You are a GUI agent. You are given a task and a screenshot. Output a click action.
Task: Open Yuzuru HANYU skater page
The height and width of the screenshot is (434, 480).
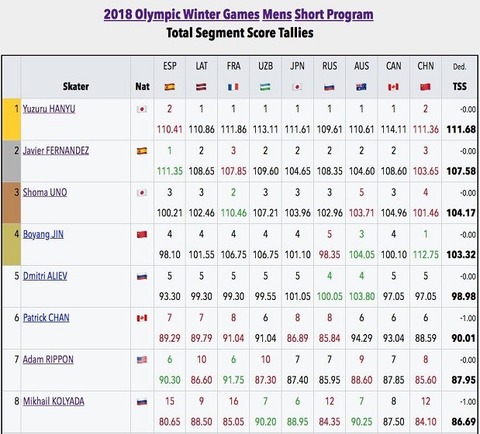point(49,109)
